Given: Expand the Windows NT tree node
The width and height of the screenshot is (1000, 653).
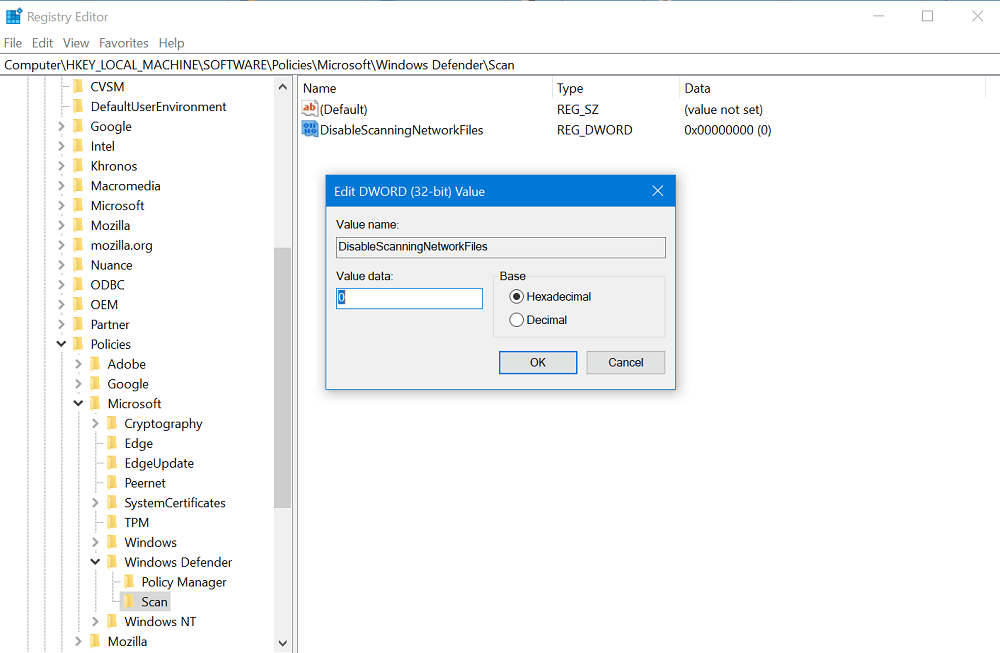Looking at the screenshot, I should (x=95, y=621).
